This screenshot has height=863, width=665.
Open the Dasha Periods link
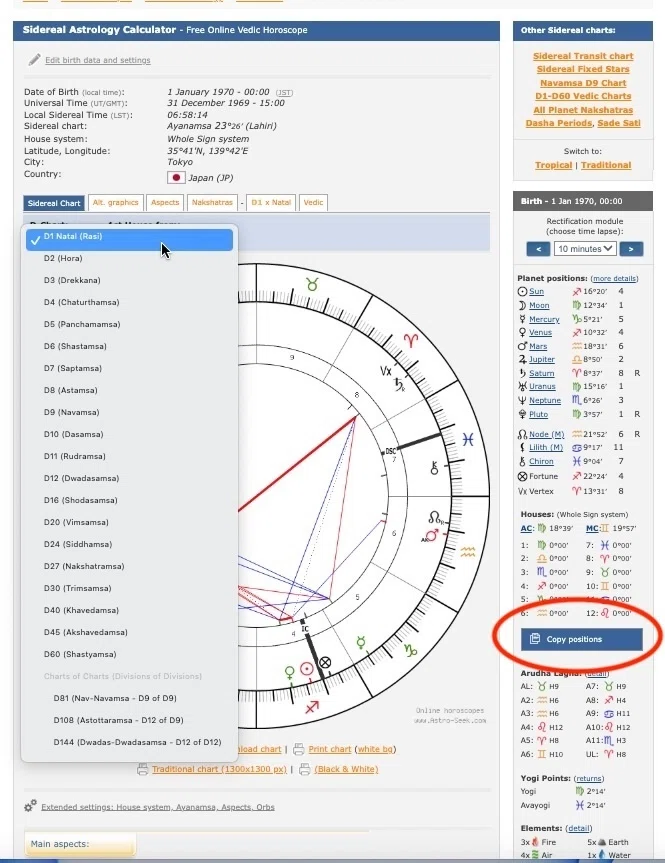559,123
